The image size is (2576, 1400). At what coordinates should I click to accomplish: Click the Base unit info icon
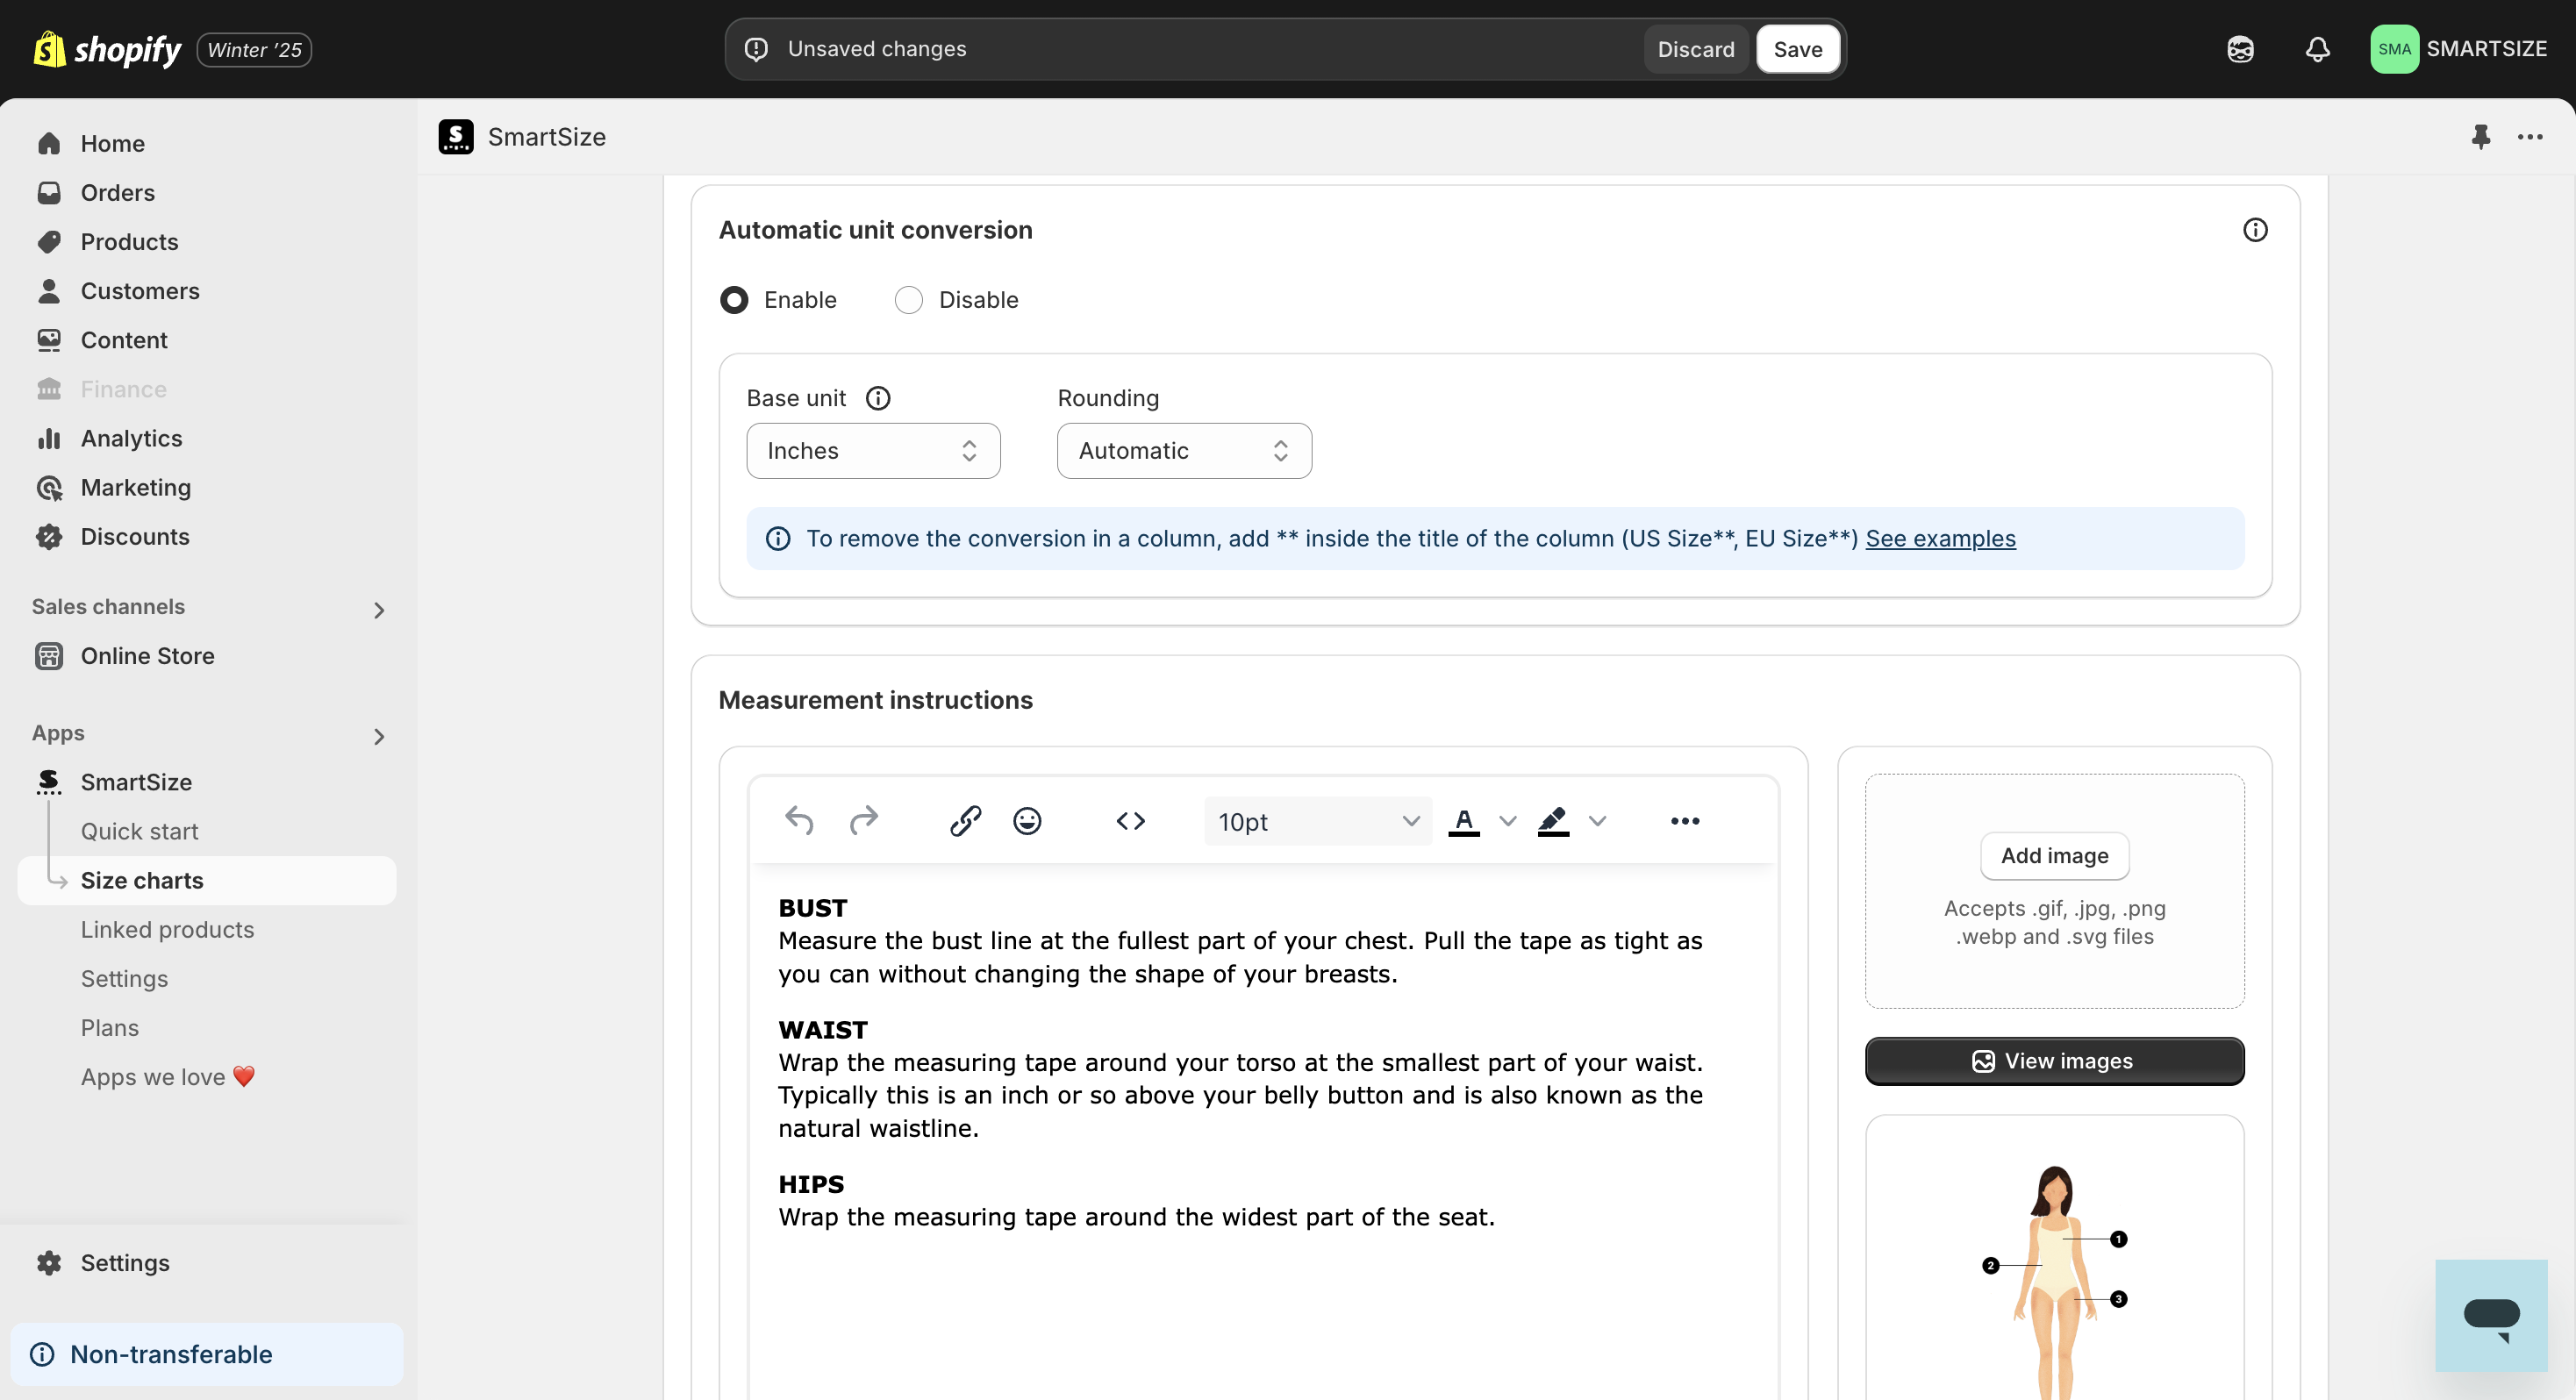(878, 398)
